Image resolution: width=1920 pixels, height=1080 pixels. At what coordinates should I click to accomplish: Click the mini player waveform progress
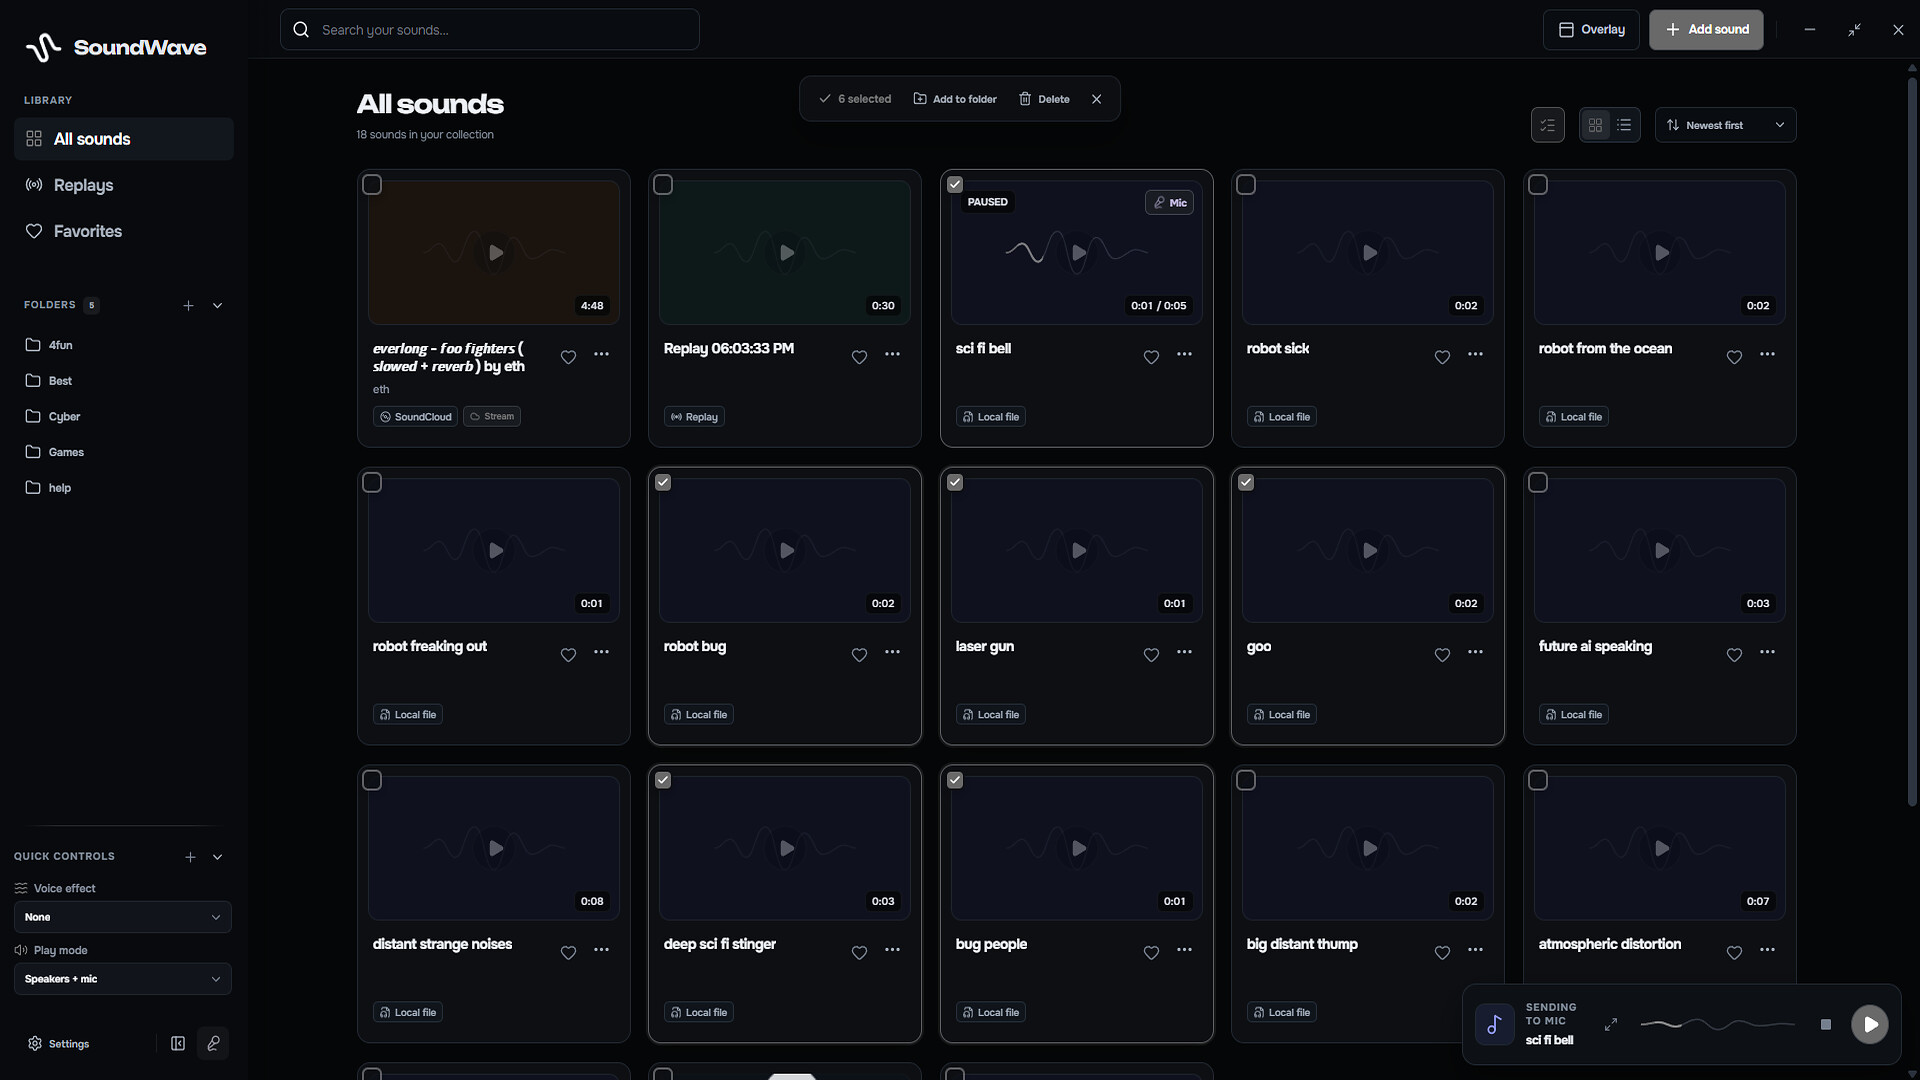pyautogui.click(x=1717, y=1025)
